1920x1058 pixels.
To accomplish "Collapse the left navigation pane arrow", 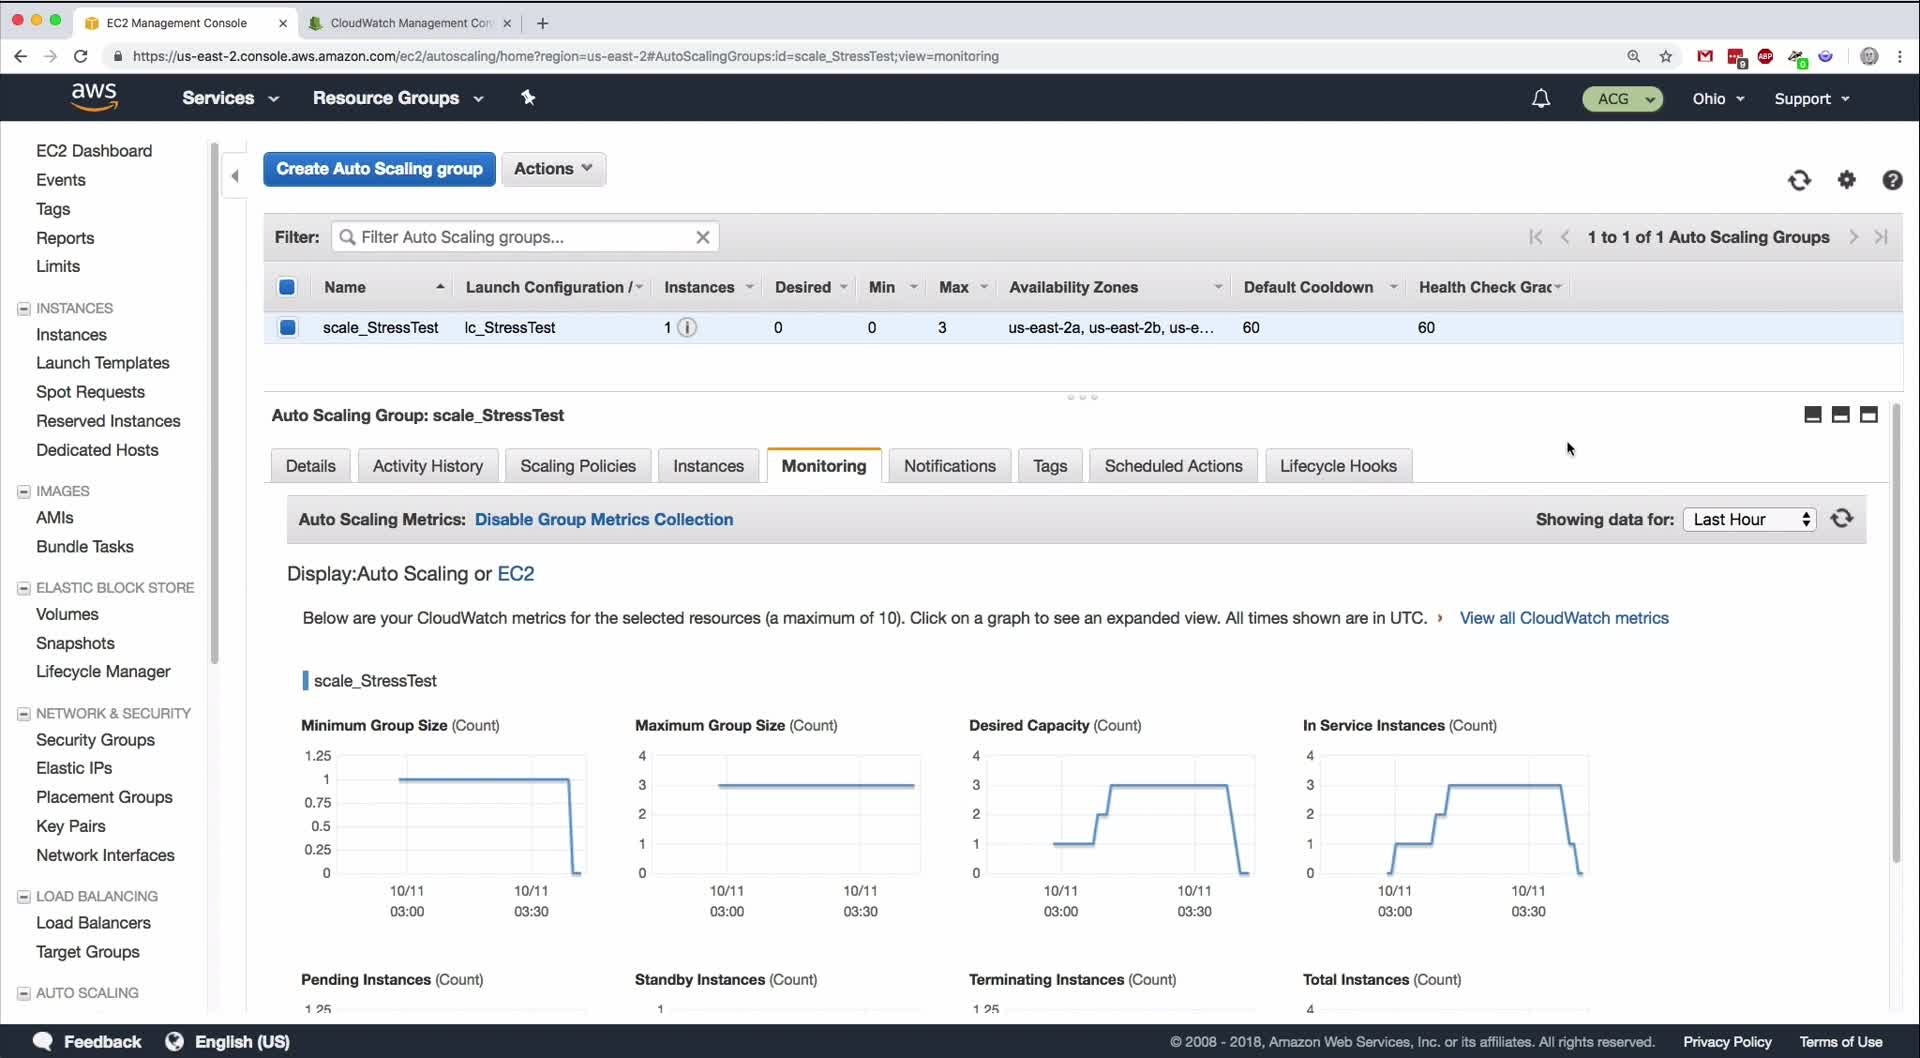I will point(235,176).
